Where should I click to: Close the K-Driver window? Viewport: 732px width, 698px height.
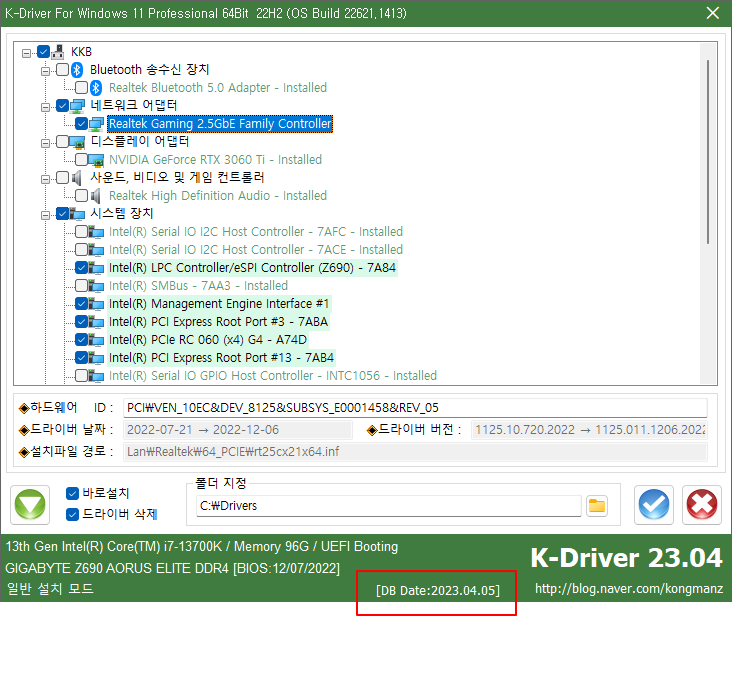click(713, 13)
